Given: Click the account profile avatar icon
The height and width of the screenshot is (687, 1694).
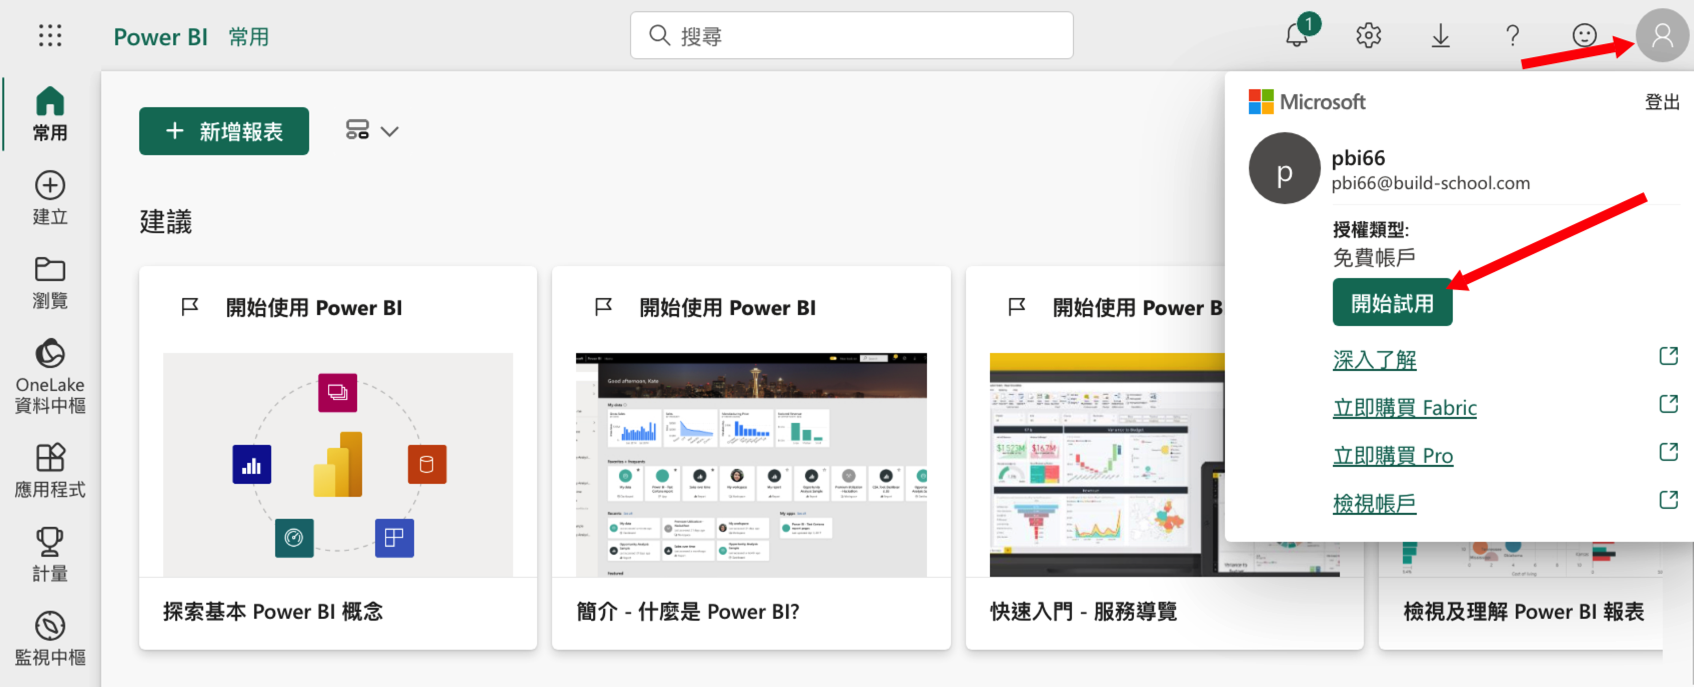Looking at the screenshot, I should coord(1662,36).
